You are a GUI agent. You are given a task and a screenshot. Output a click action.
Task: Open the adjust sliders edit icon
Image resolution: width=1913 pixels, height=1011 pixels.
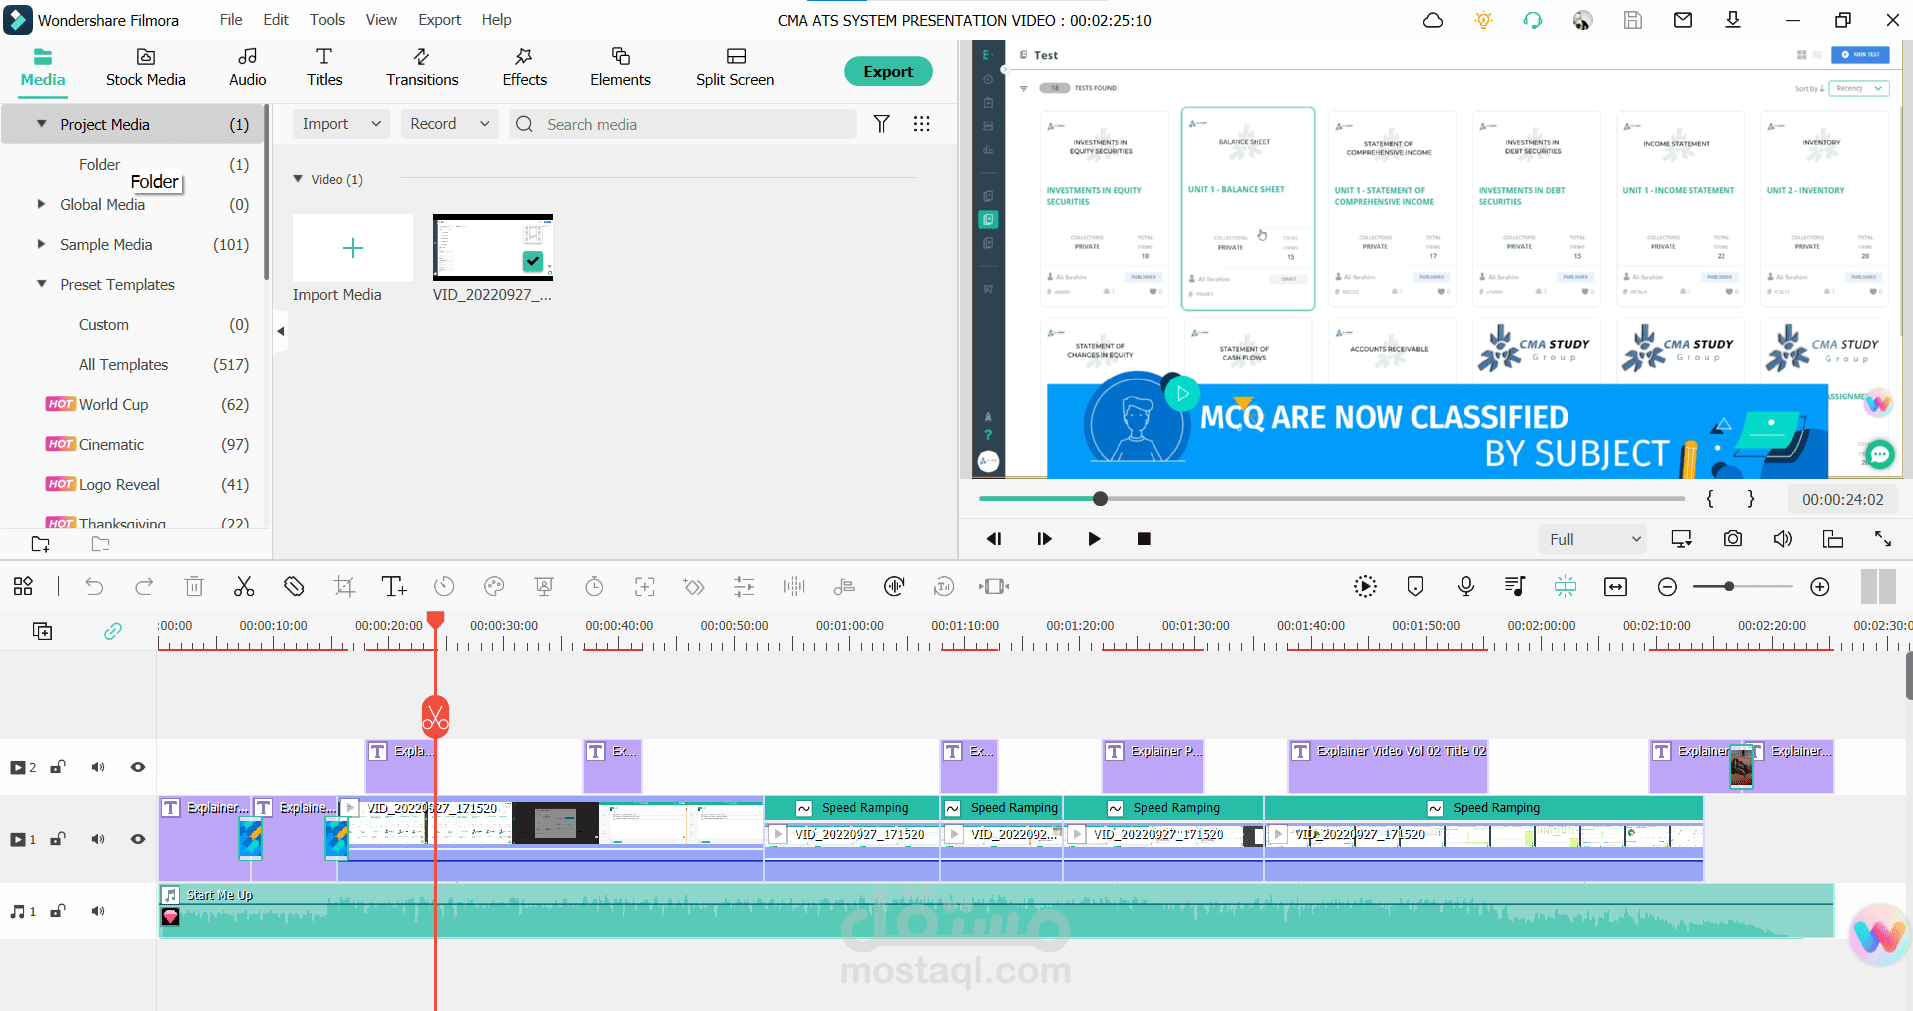744,587
